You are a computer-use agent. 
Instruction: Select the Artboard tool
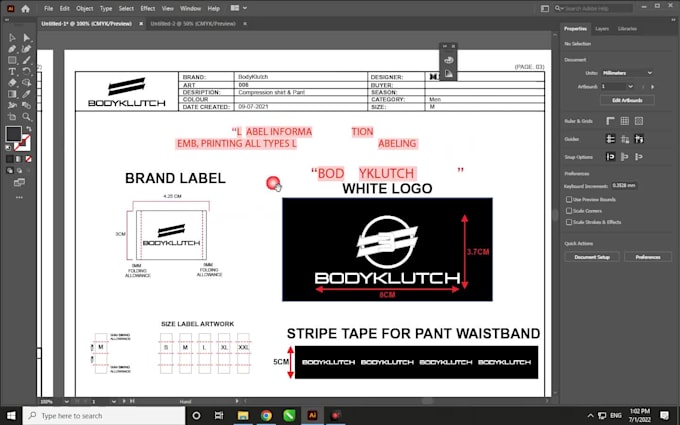12,117
